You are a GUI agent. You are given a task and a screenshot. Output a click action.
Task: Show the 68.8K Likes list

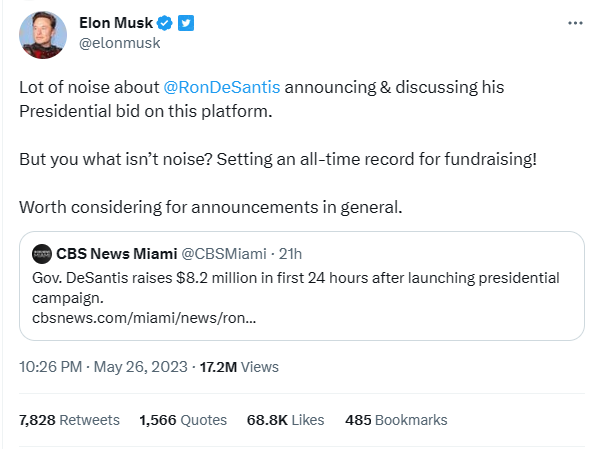point(286,420)
